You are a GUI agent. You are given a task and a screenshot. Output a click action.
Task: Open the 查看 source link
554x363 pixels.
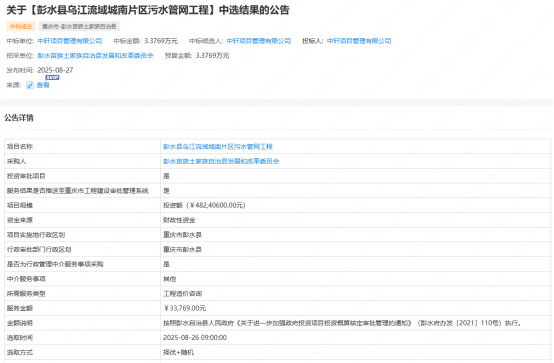(43, 85)
